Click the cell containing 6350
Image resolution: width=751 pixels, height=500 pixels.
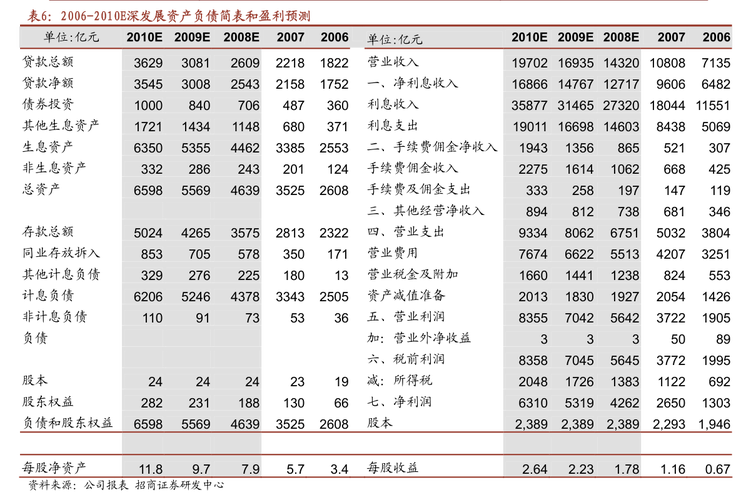148,148
